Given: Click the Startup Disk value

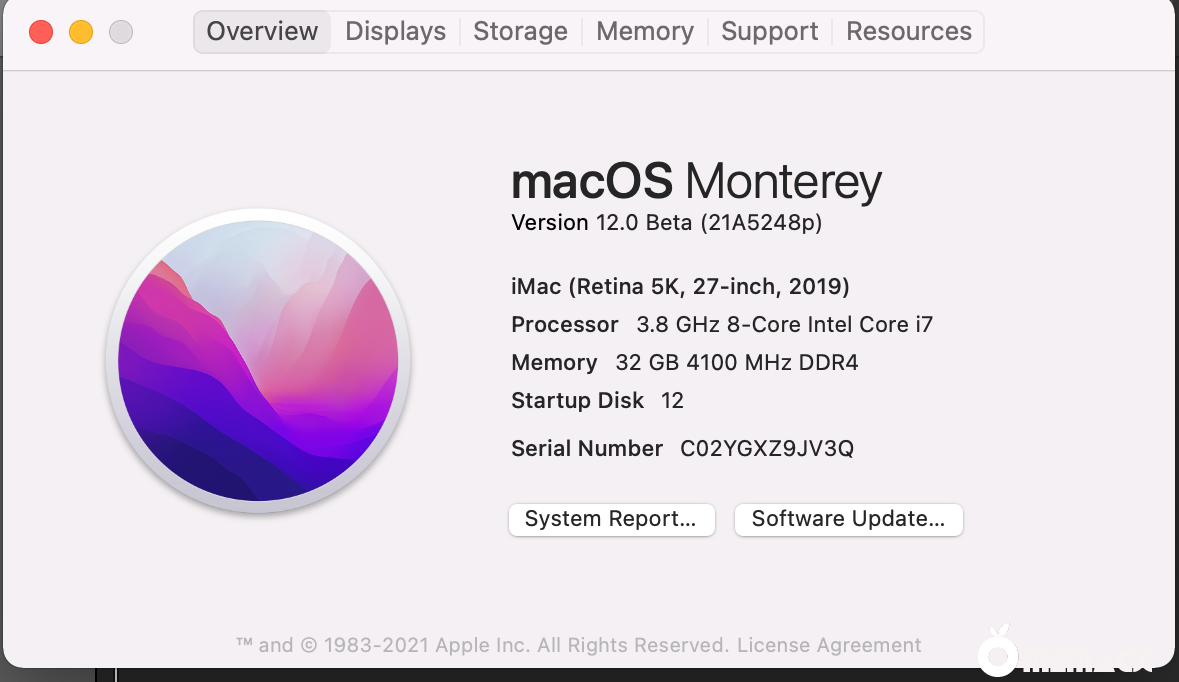Looking at the screenshot, I should coord(672,401).
